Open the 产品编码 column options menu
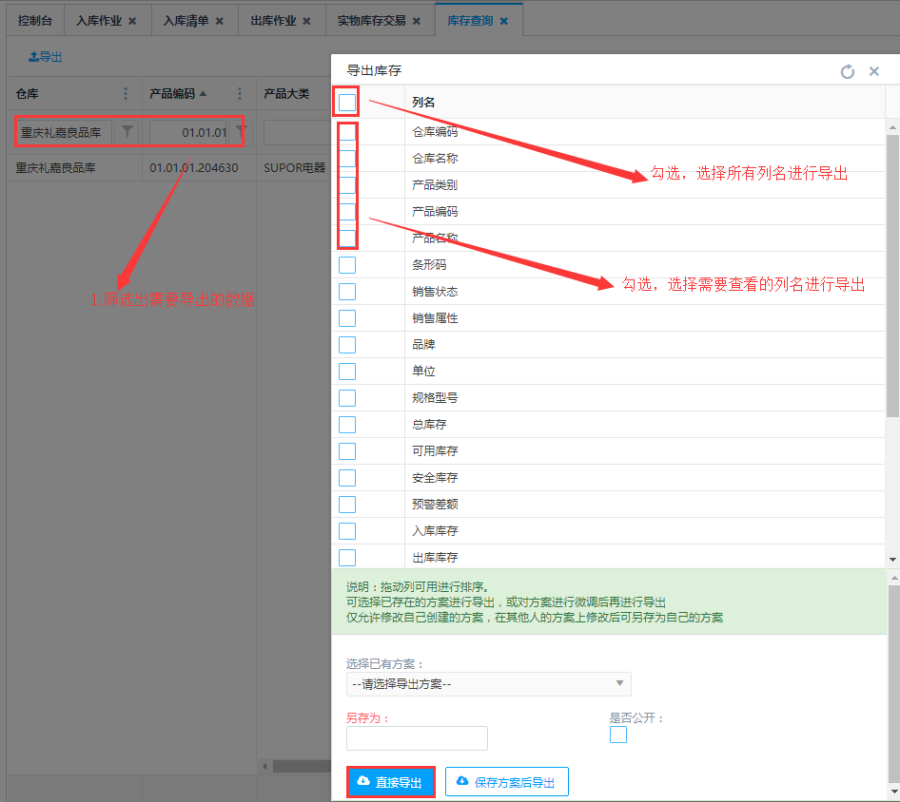900x802 pixels. [239, 94]
